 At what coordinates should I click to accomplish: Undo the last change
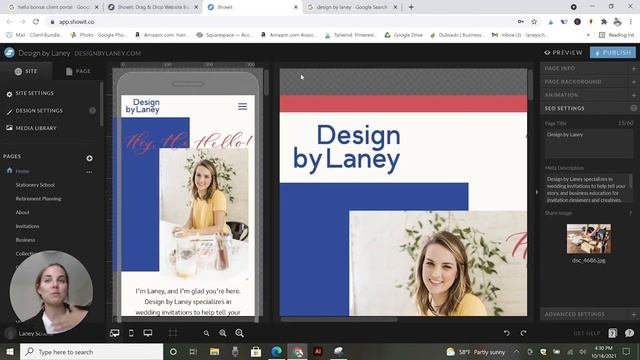tap(507, 333)
